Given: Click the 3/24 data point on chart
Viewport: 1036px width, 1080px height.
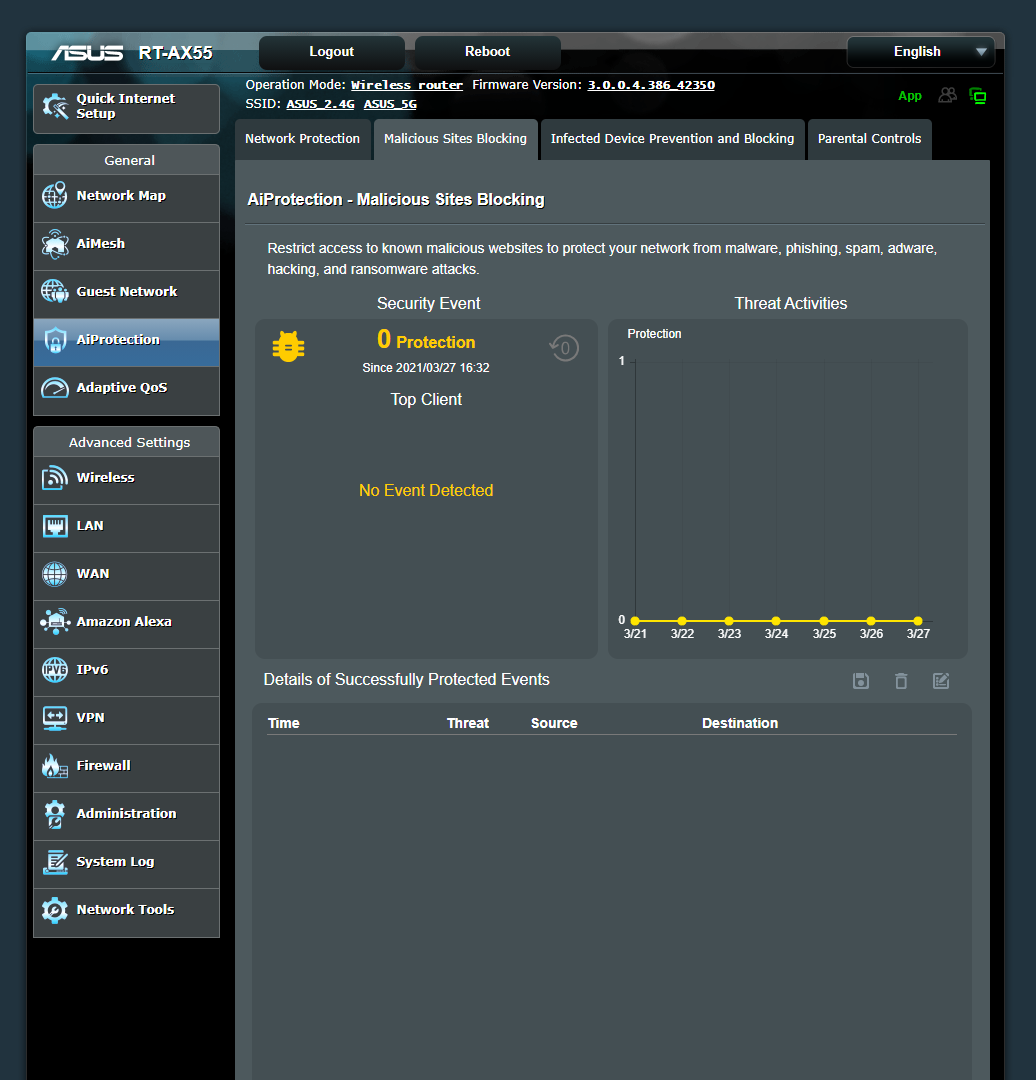Looking at the screenshot, I should tap(776, 621).
